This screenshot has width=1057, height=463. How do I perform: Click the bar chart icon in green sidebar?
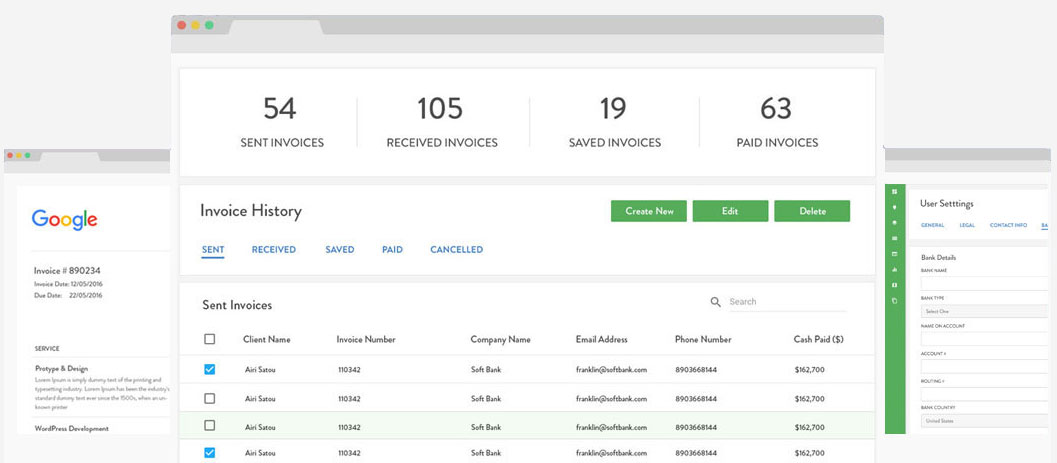[x=895, y=269]
